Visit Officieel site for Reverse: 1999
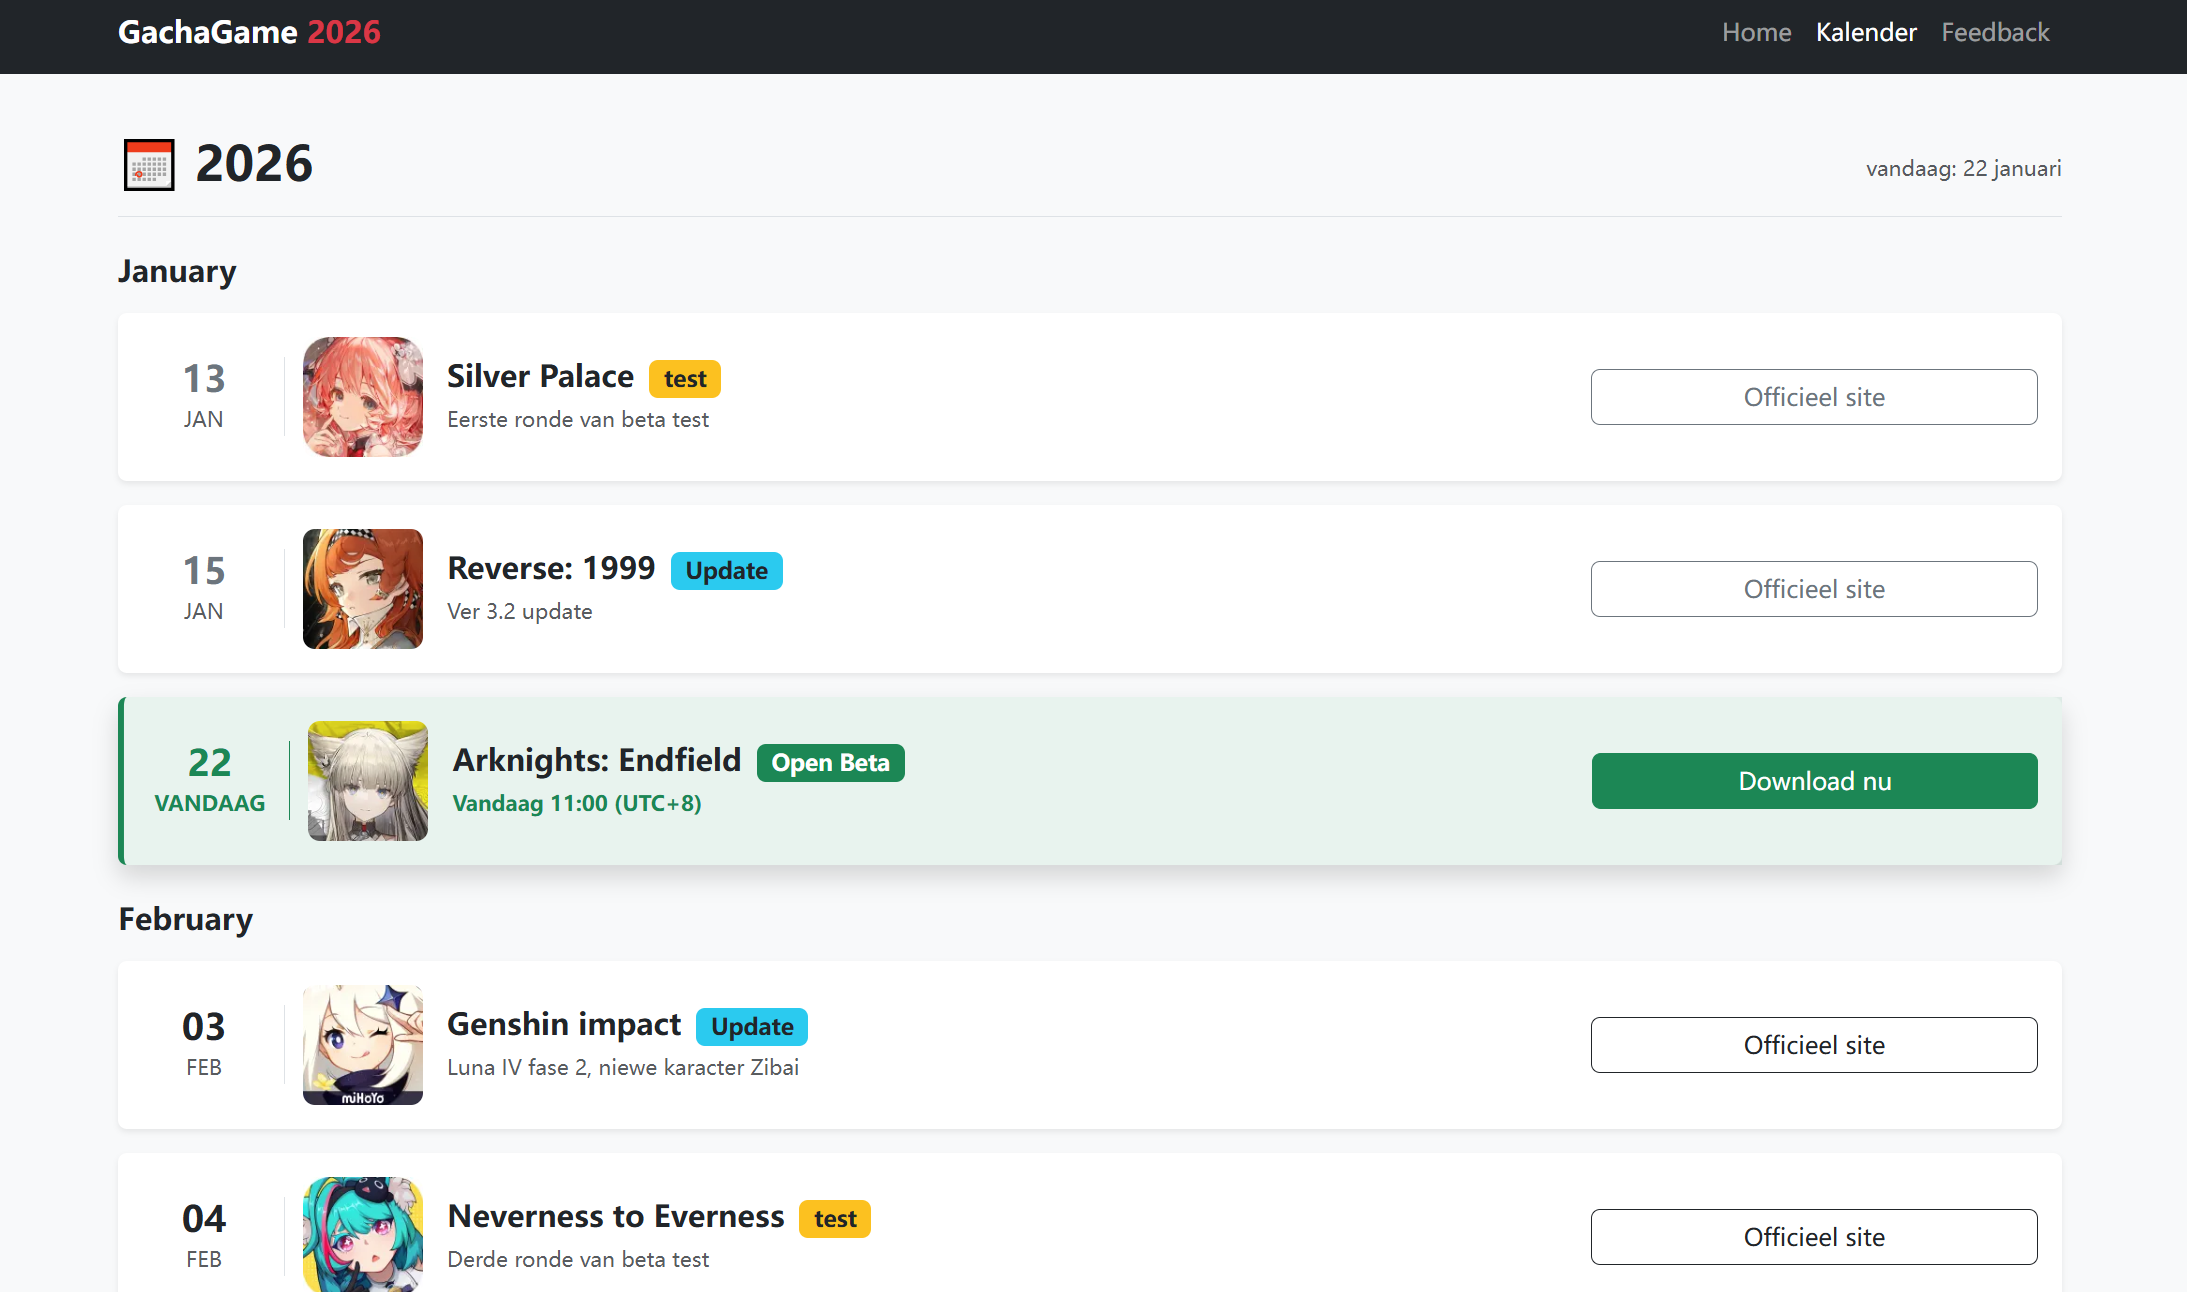The width and height of the screenshot is (2187, 1292). pyautogui.click(x=1814, y=589)
